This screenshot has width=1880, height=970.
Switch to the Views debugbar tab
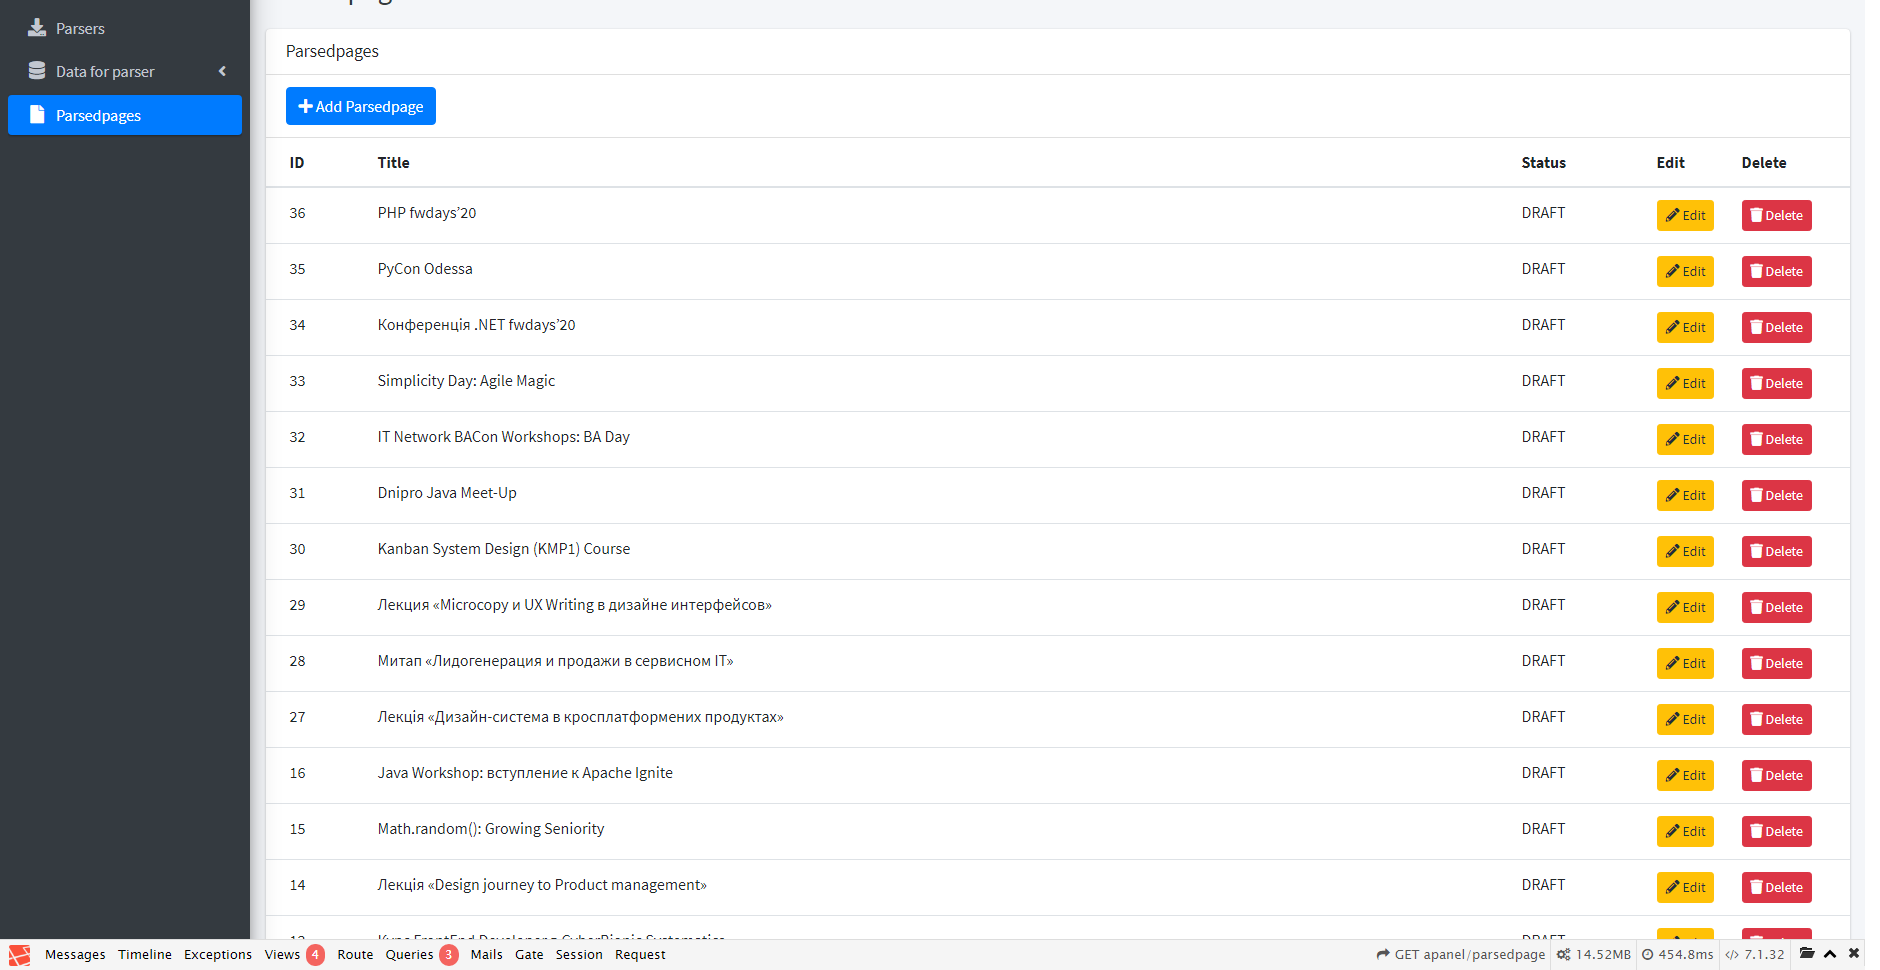point(282,955)
